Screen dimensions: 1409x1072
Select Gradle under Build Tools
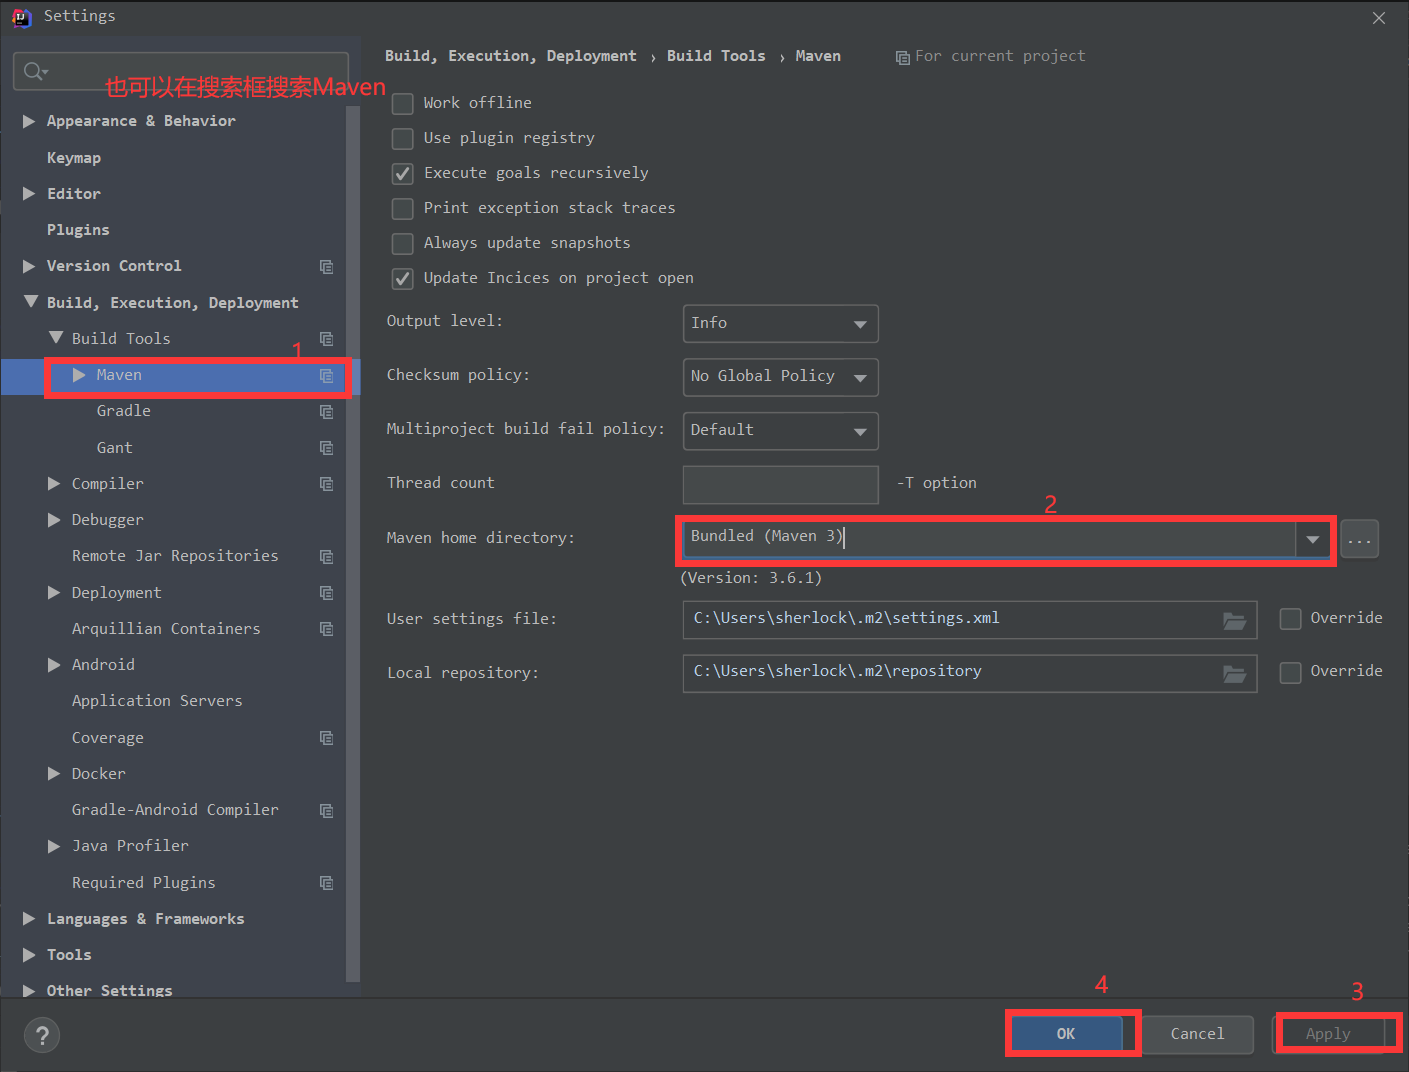(x=124, y=411)
